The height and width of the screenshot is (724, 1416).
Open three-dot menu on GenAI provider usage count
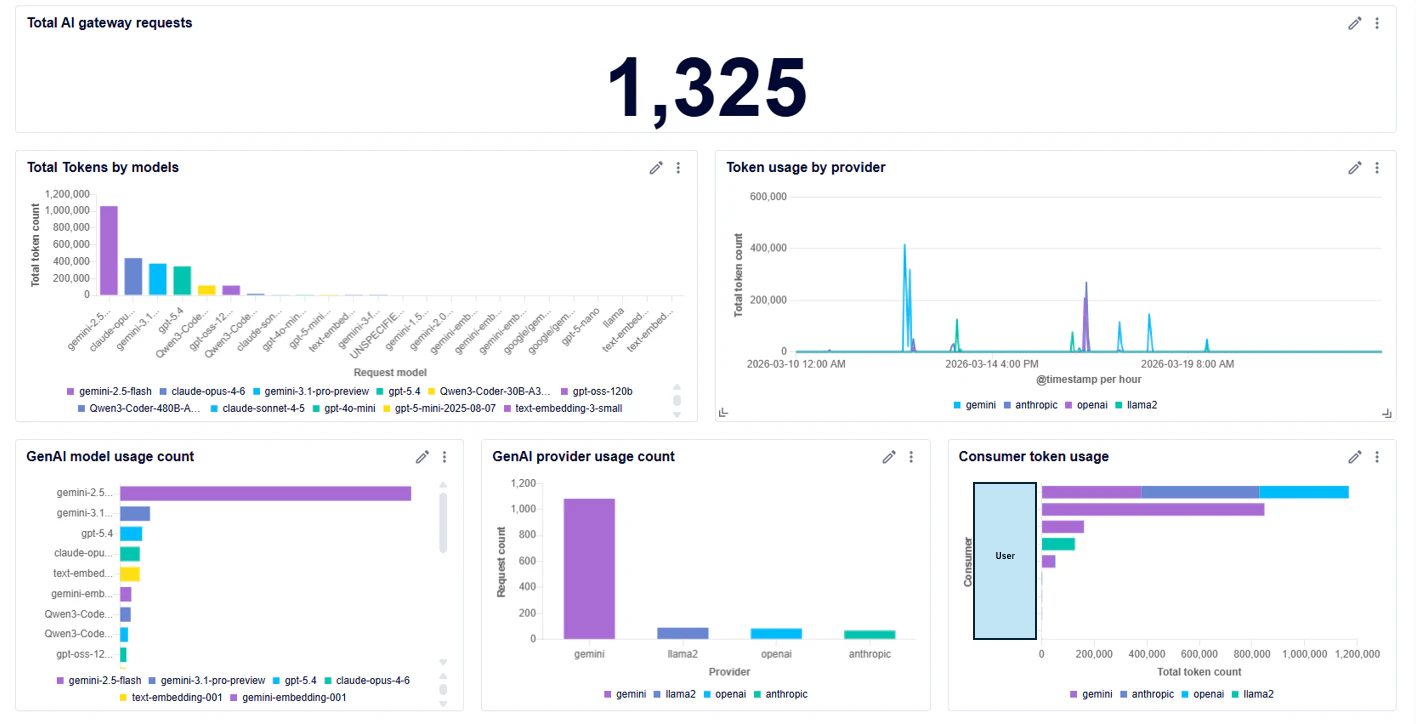911,457
